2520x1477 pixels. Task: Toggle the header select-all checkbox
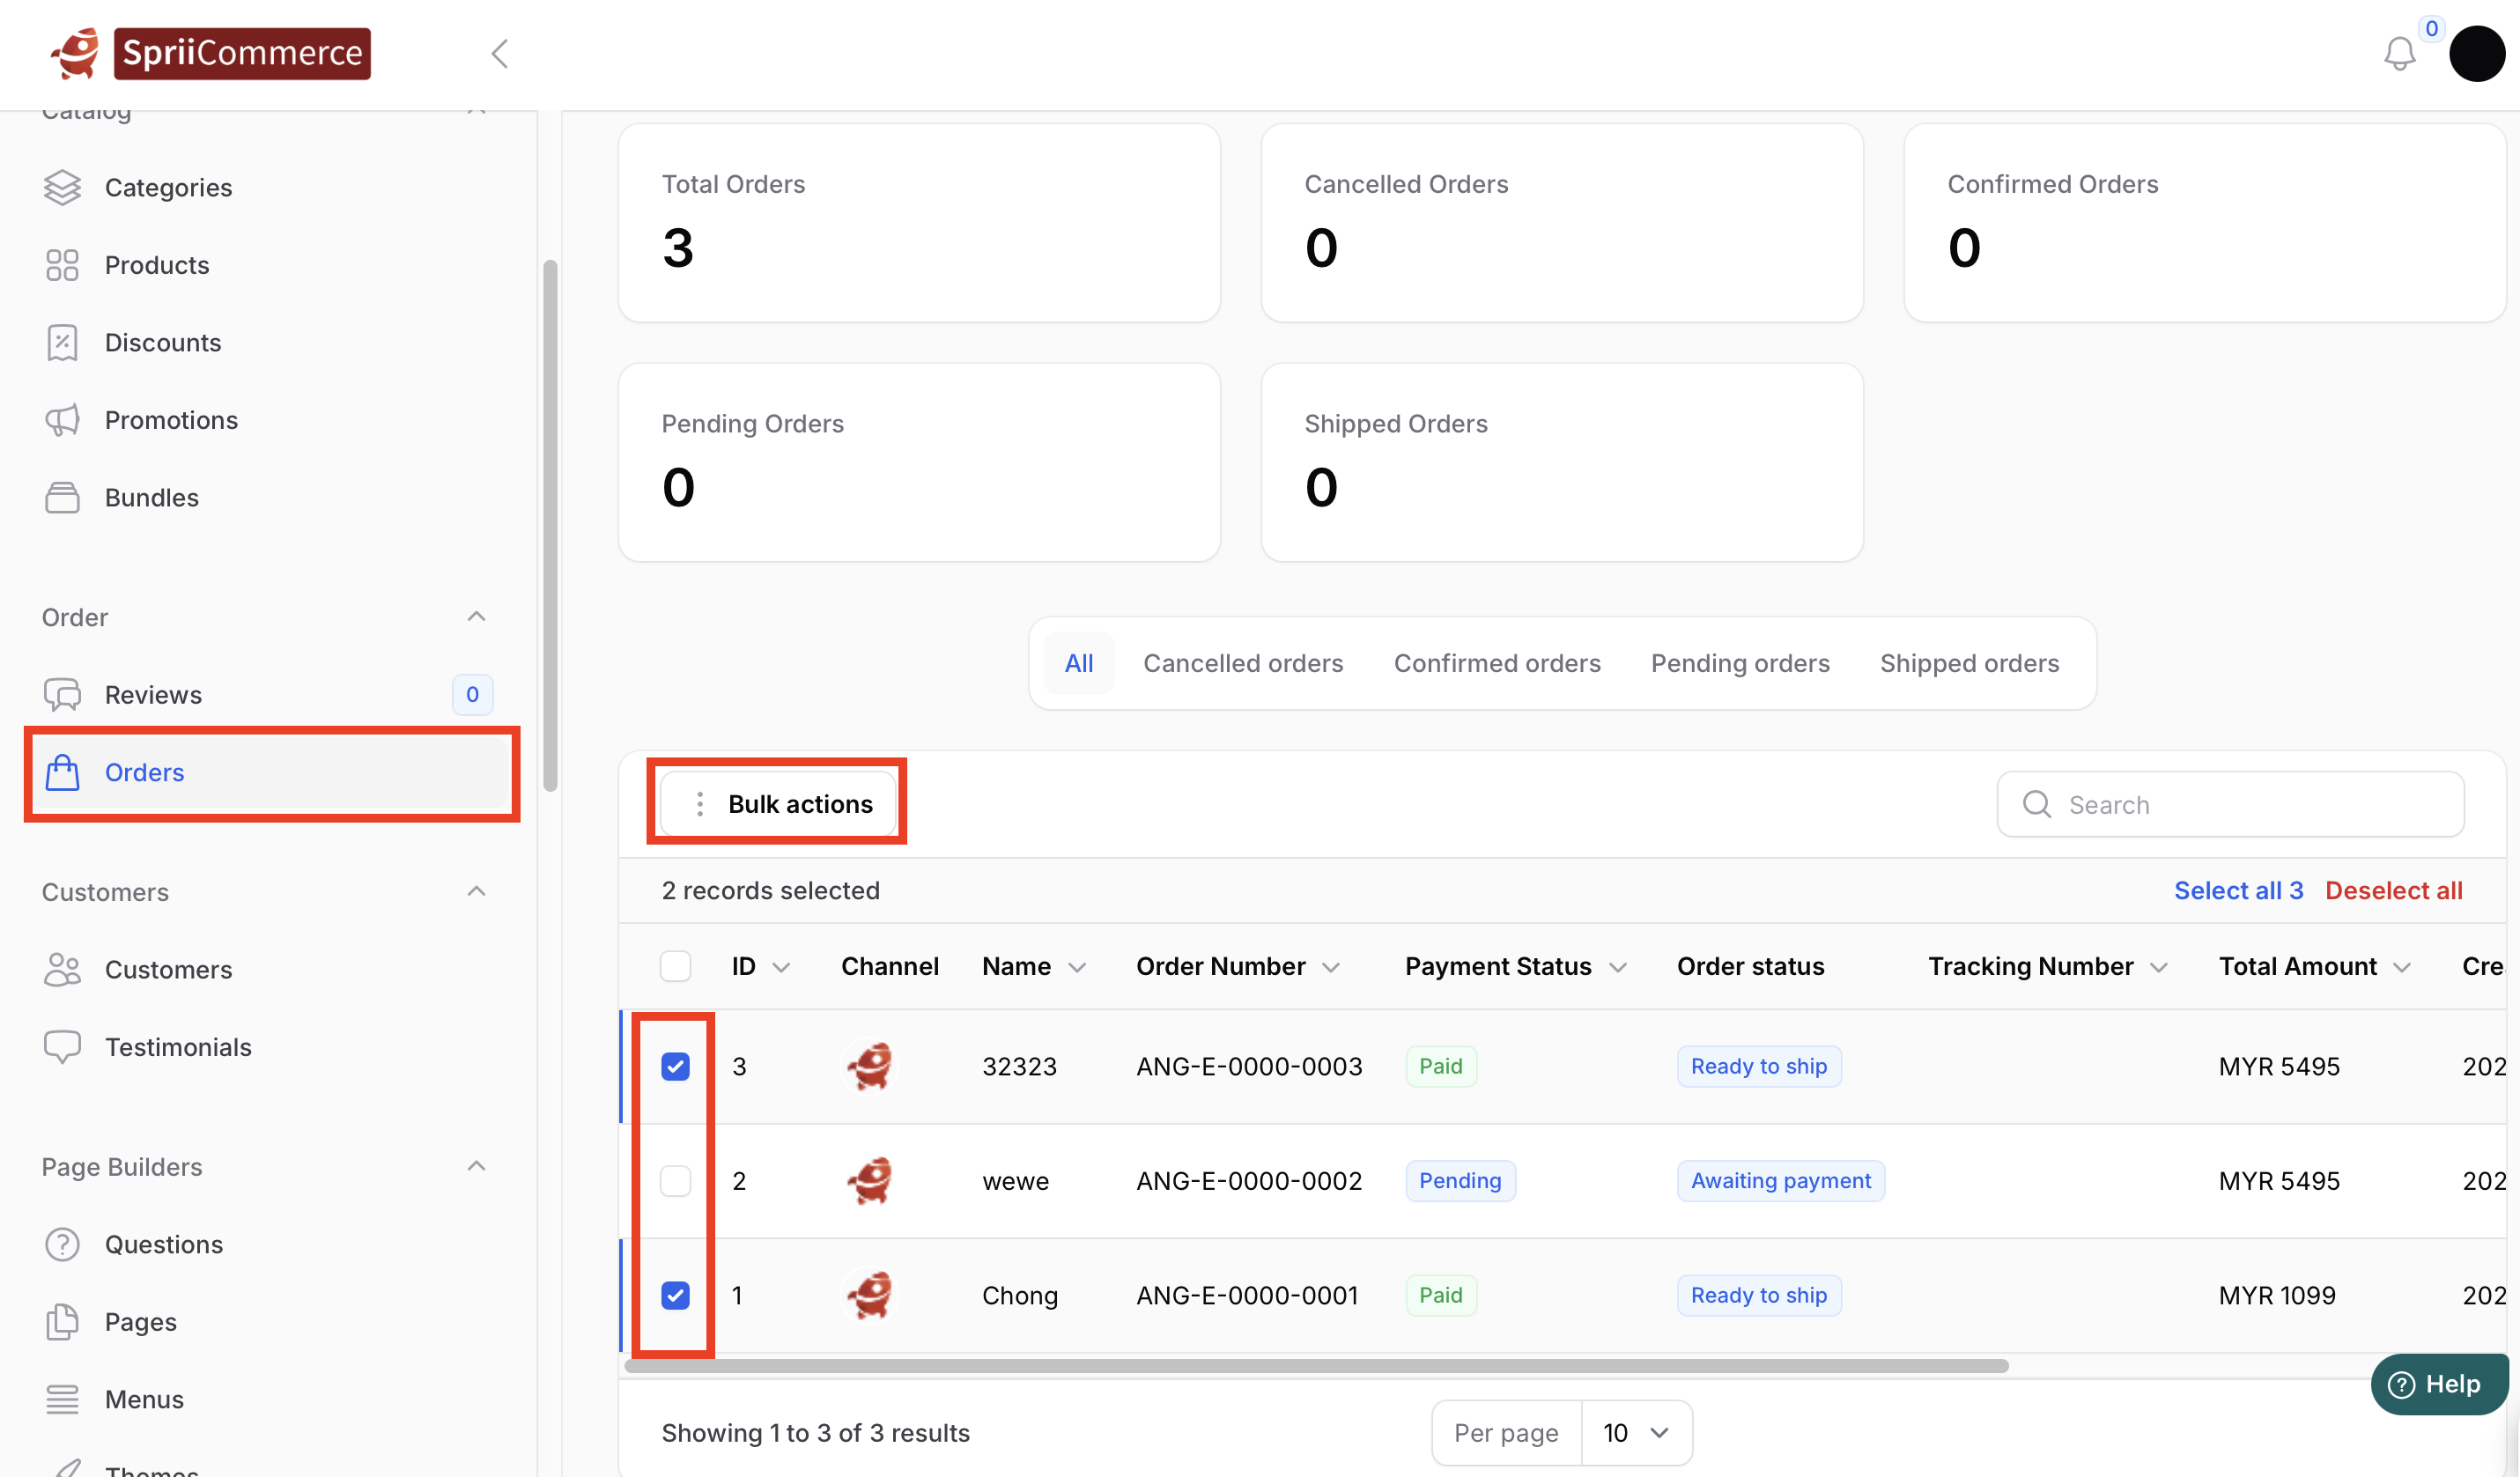pos(675,966)
